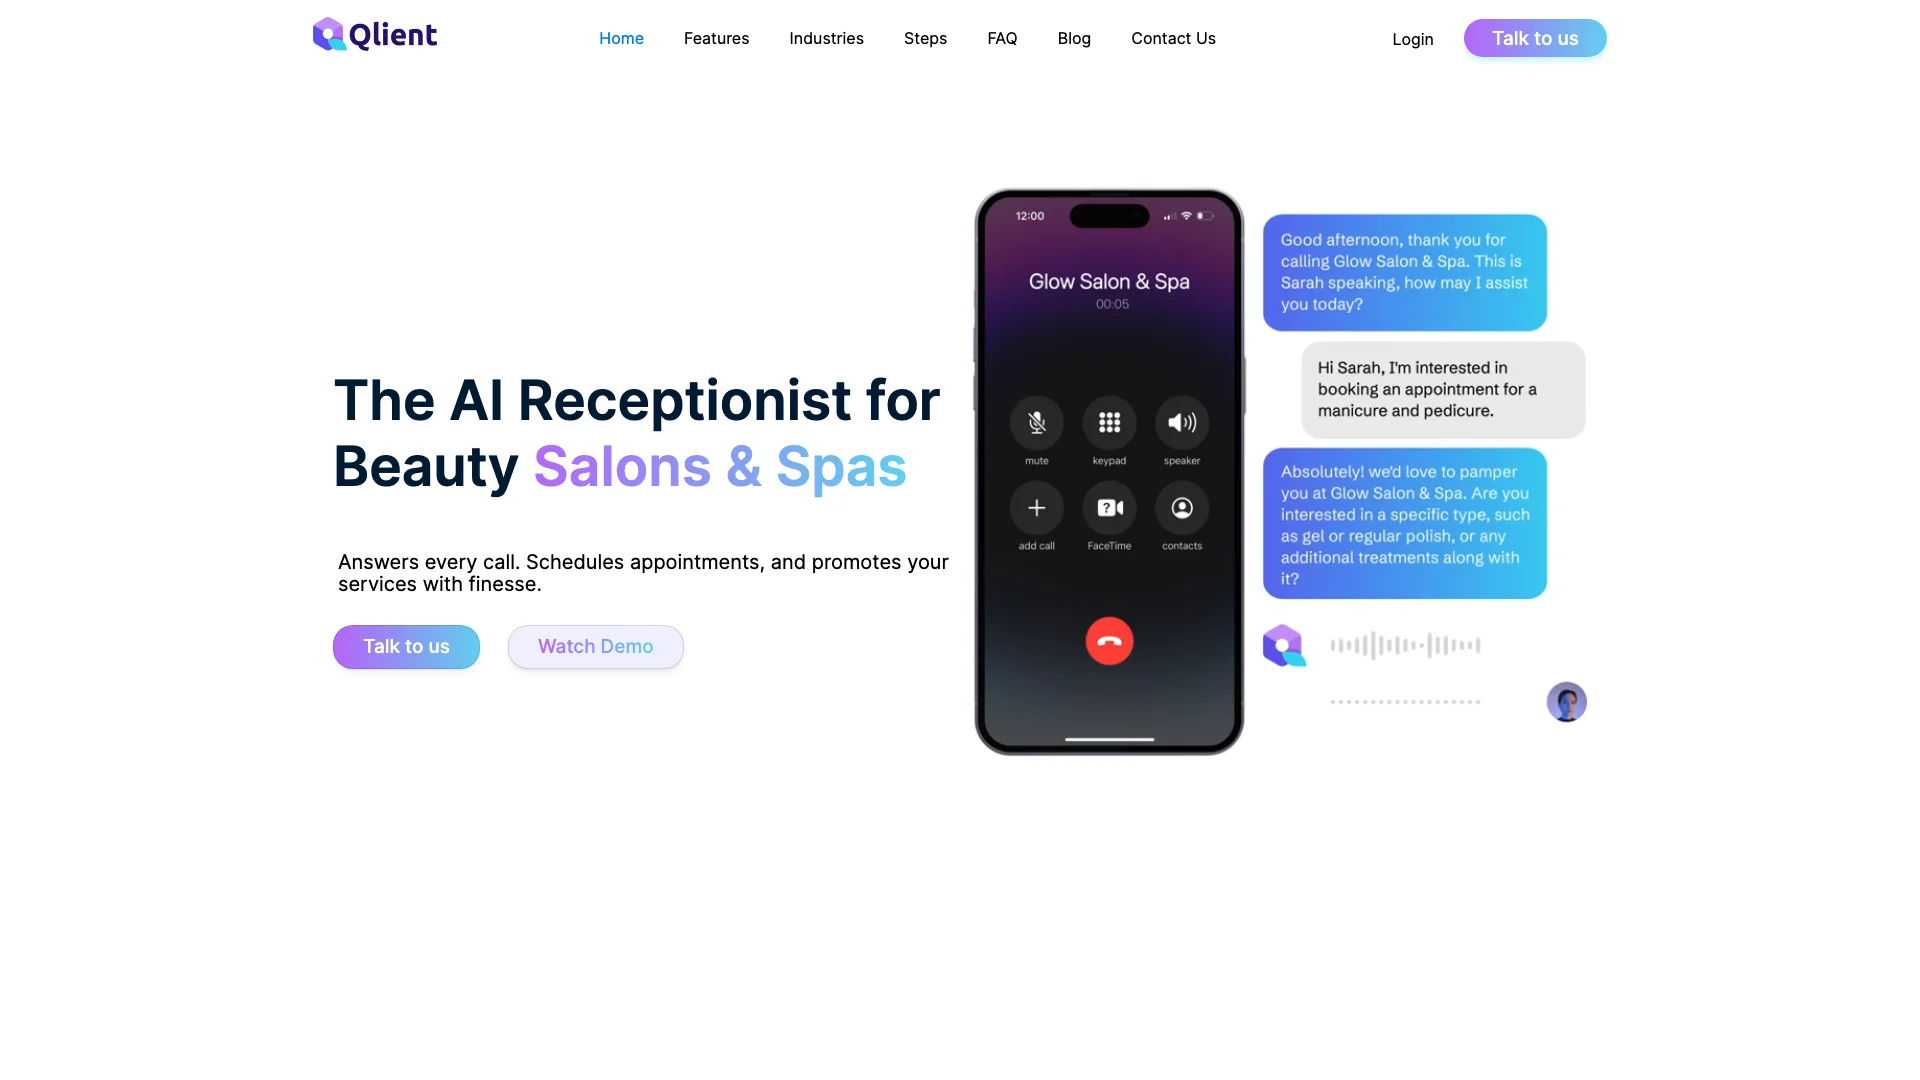Viewport: 1920px width, 1080px height.
Task: Click the Watch Demo button
Action: coord(595,646)
